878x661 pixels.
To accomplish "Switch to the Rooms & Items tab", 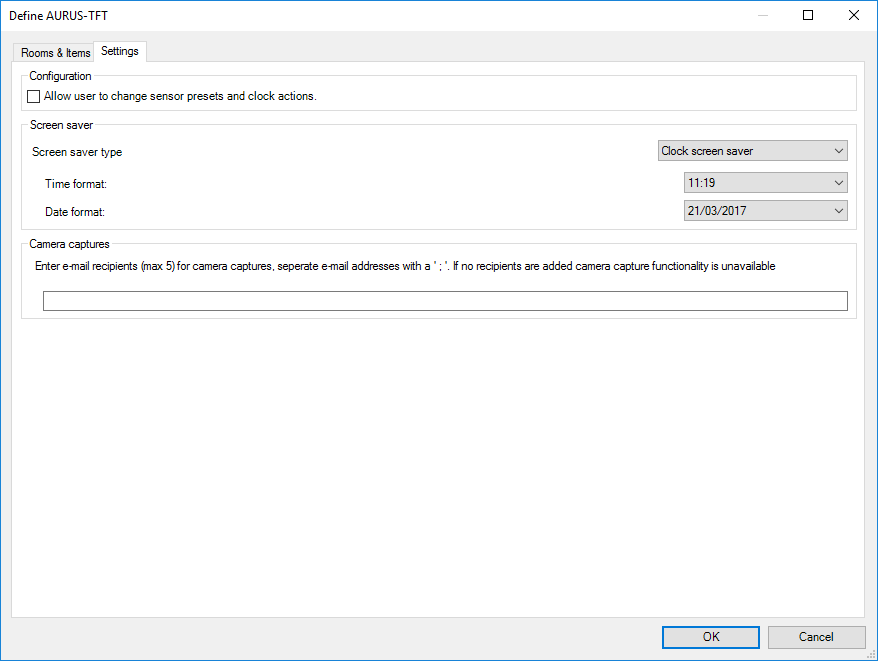I will pyautogui.click(x=56, y=53).
